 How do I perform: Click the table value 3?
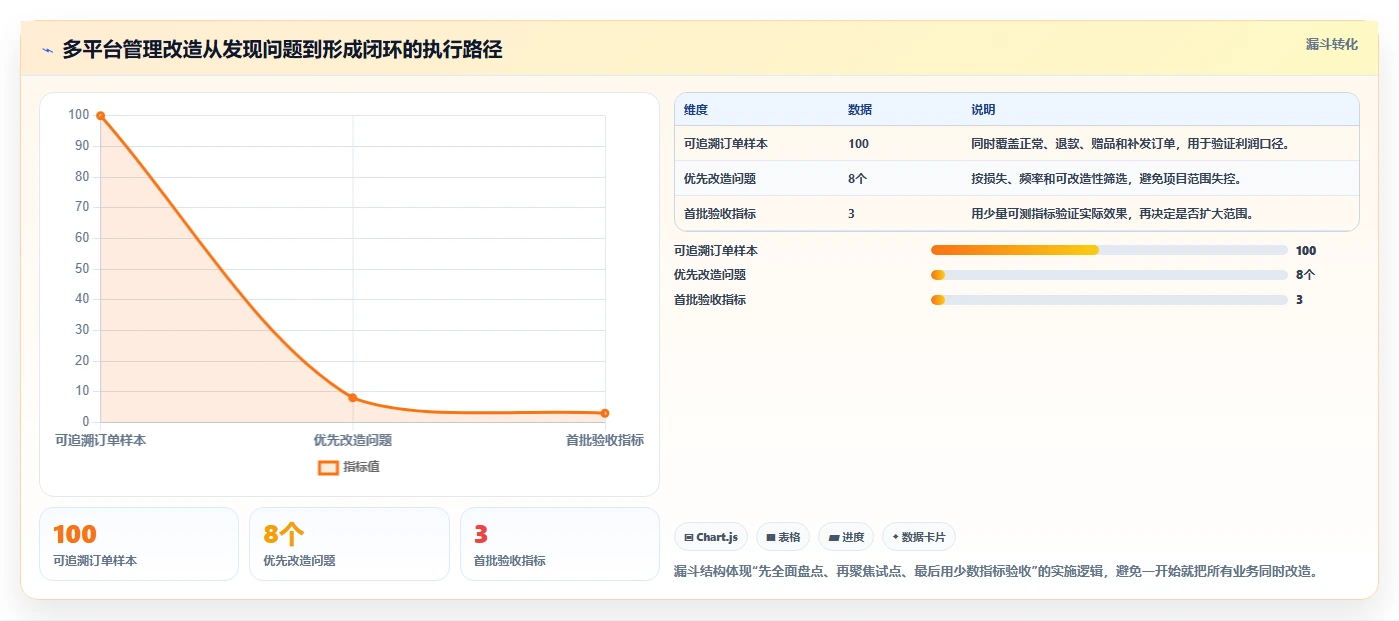[851, 214]
